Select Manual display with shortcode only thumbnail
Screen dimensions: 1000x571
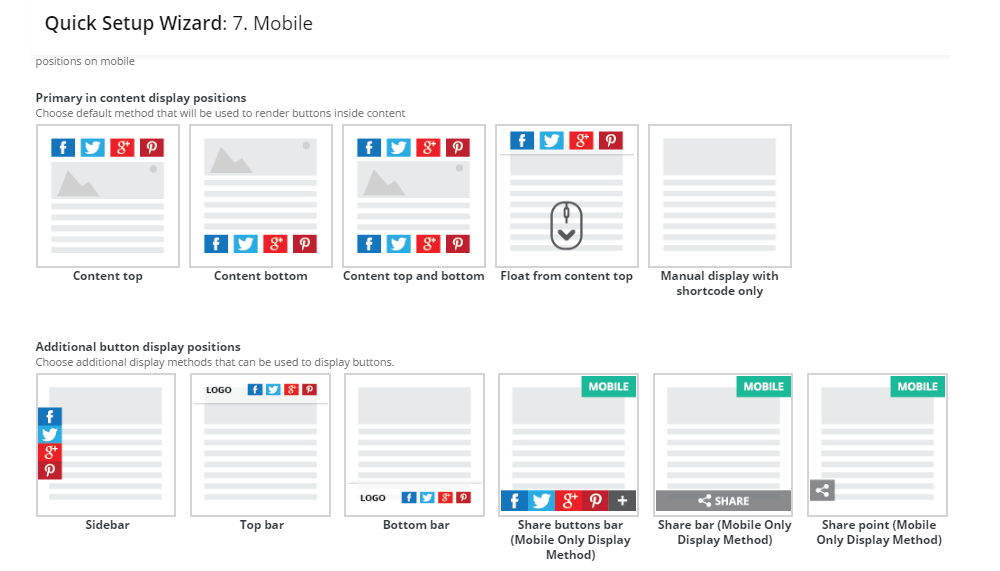tap(720, 196)
